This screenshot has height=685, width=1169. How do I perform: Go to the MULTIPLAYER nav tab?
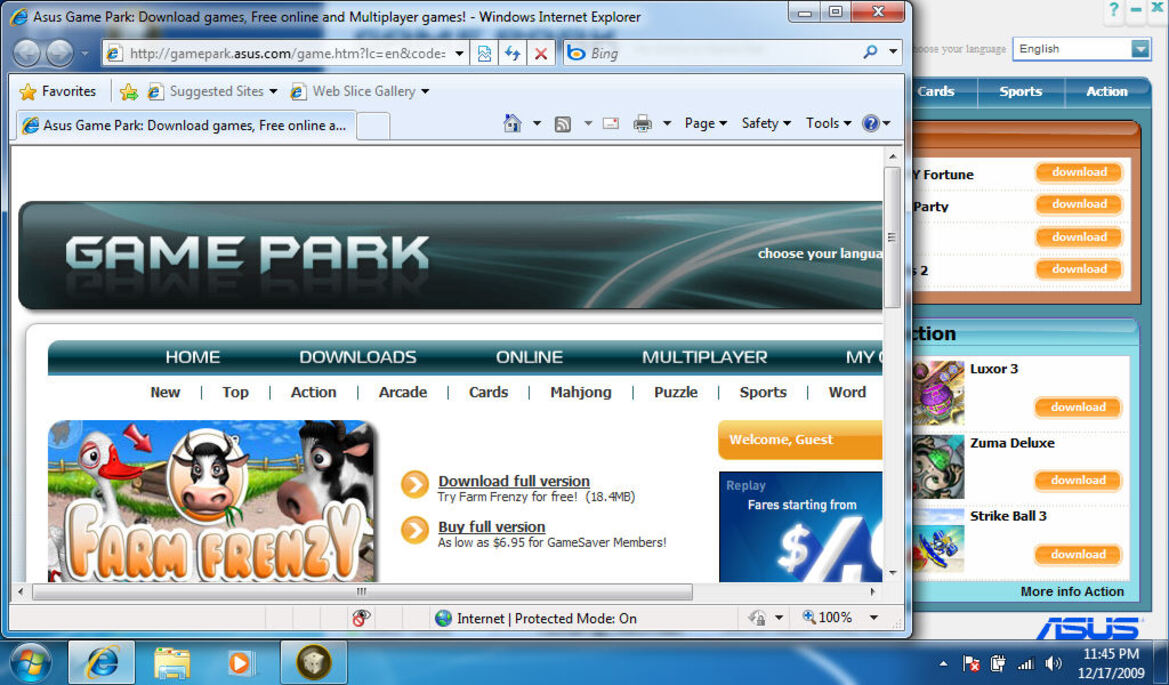(x=705, y=357)
